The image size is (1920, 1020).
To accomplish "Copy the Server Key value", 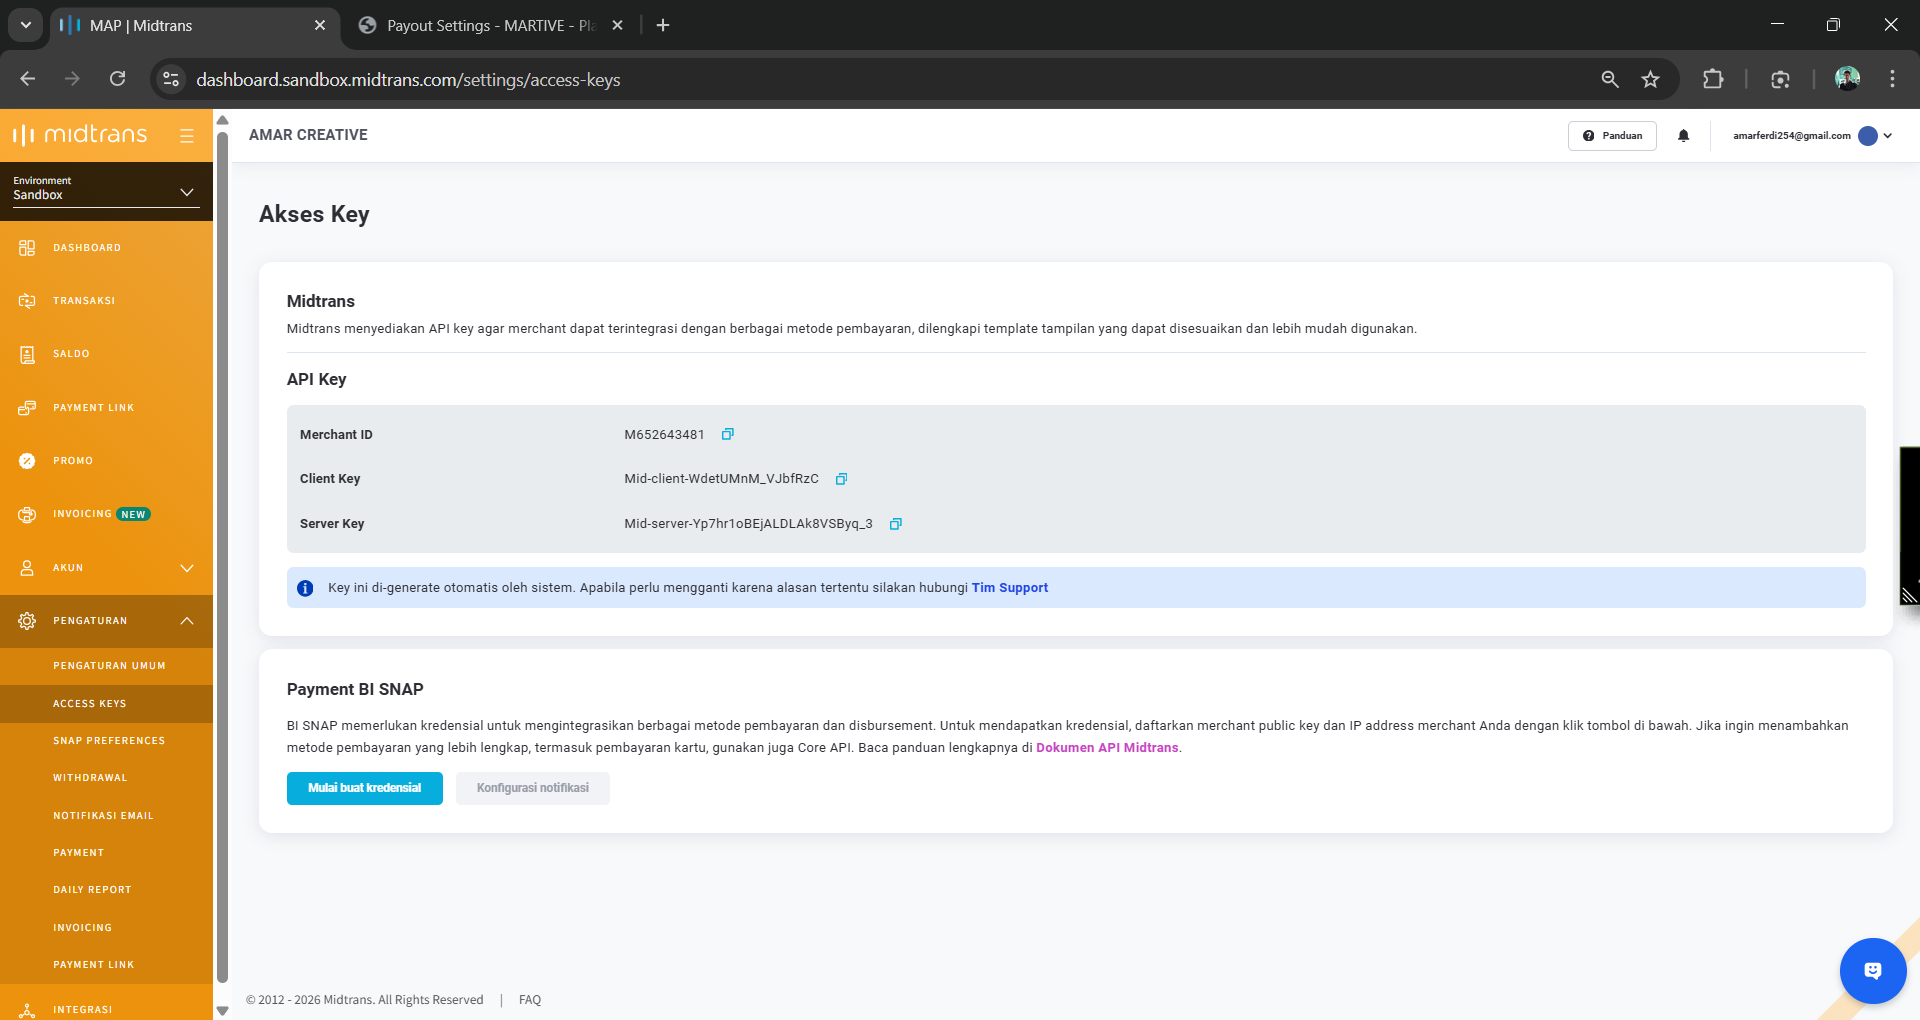I will (896, 524).
